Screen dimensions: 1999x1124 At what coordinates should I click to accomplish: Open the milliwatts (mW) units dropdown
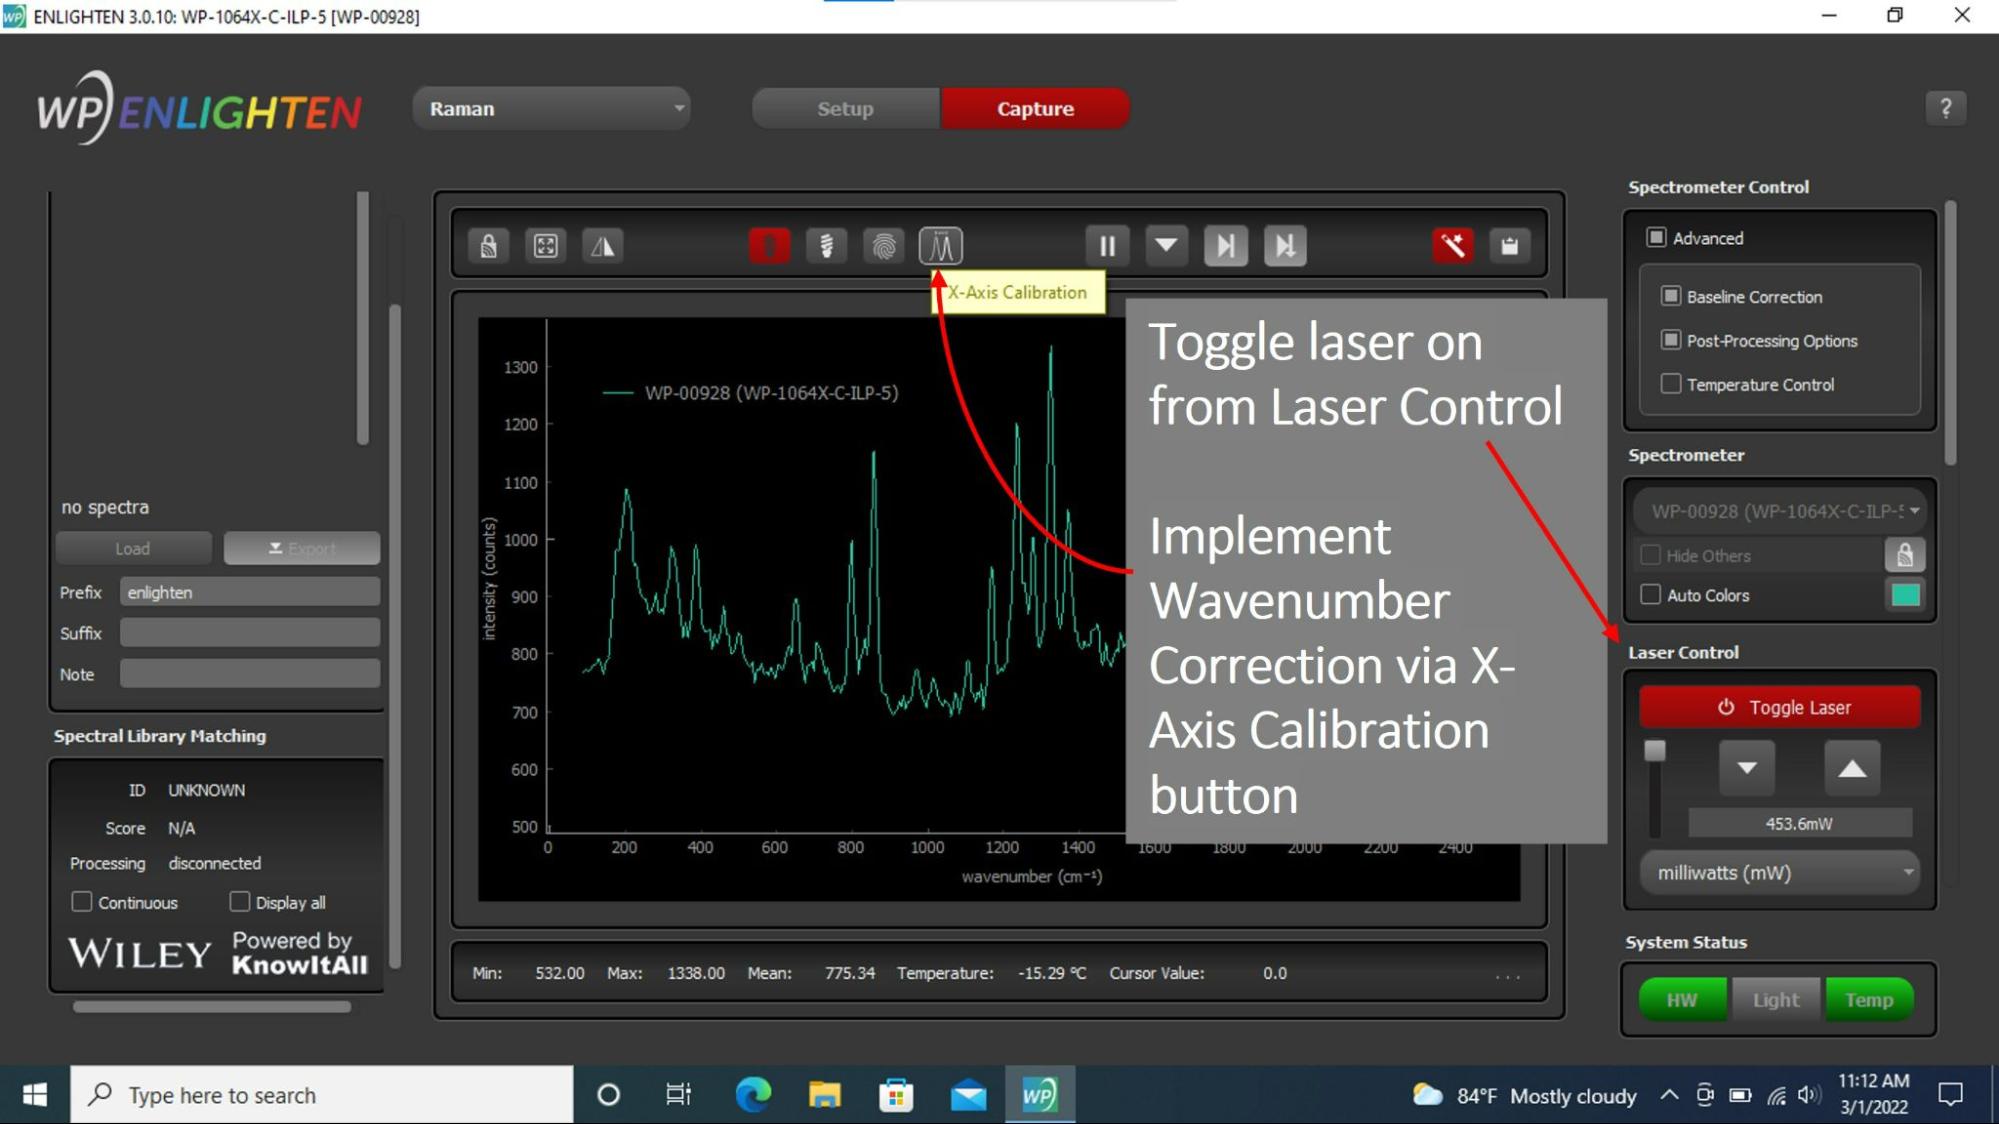click(1780, 873)
